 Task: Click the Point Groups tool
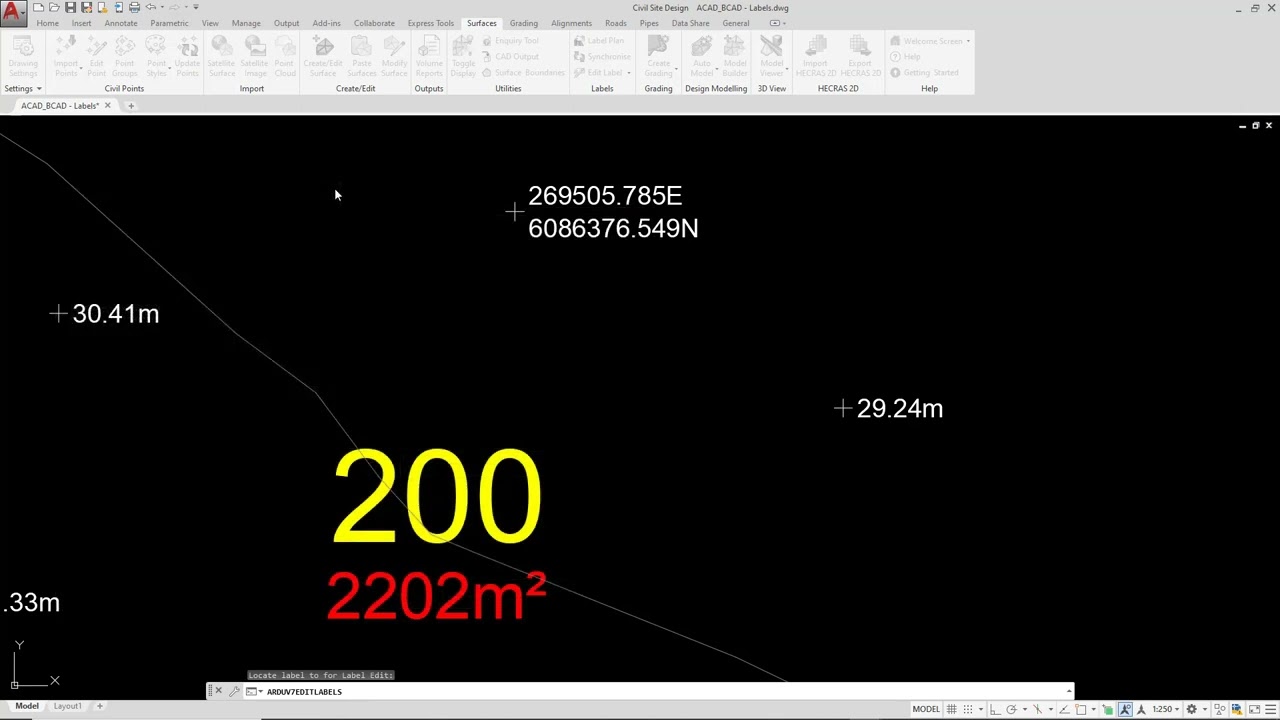tap(124, 56)
